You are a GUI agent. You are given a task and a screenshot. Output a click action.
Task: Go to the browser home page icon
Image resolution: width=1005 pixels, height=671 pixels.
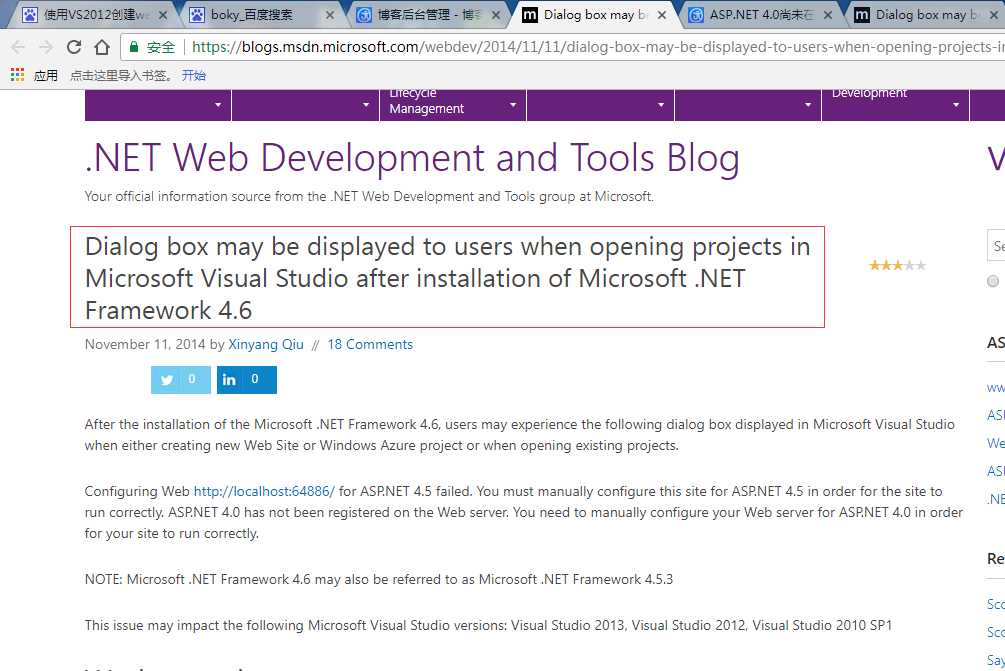point(102,47)
